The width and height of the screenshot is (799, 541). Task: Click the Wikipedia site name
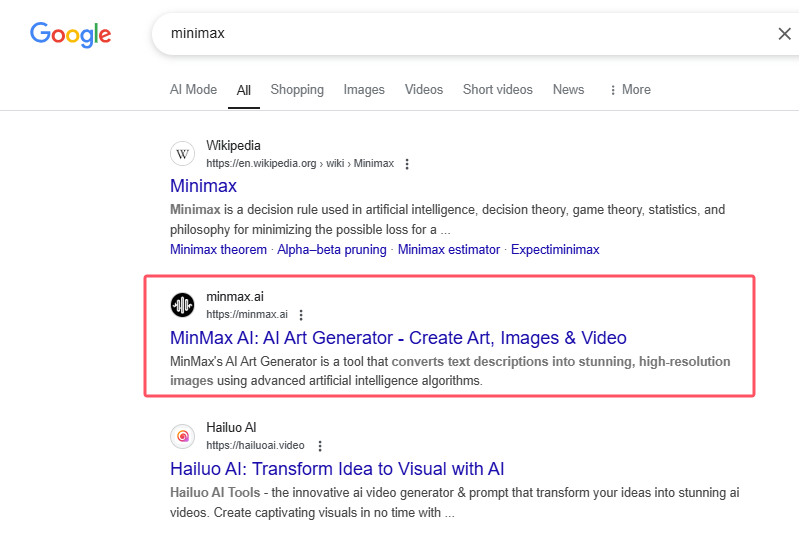233,146
